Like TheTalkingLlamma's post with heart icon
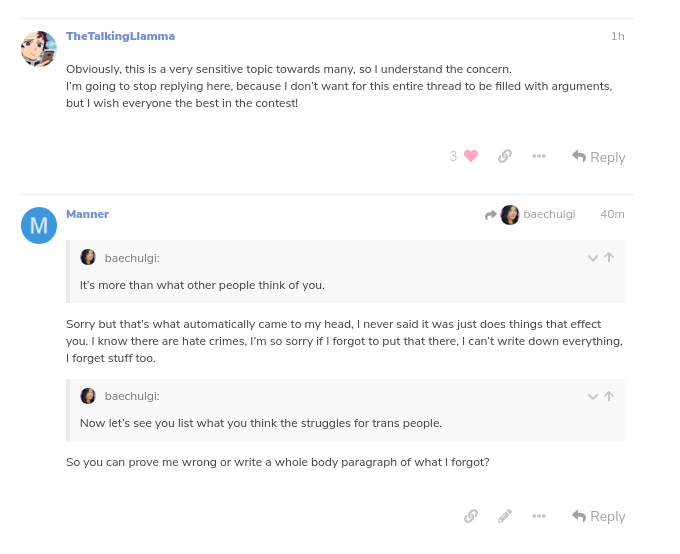Viewport: 680px width, 554px height. pos(471,156)
